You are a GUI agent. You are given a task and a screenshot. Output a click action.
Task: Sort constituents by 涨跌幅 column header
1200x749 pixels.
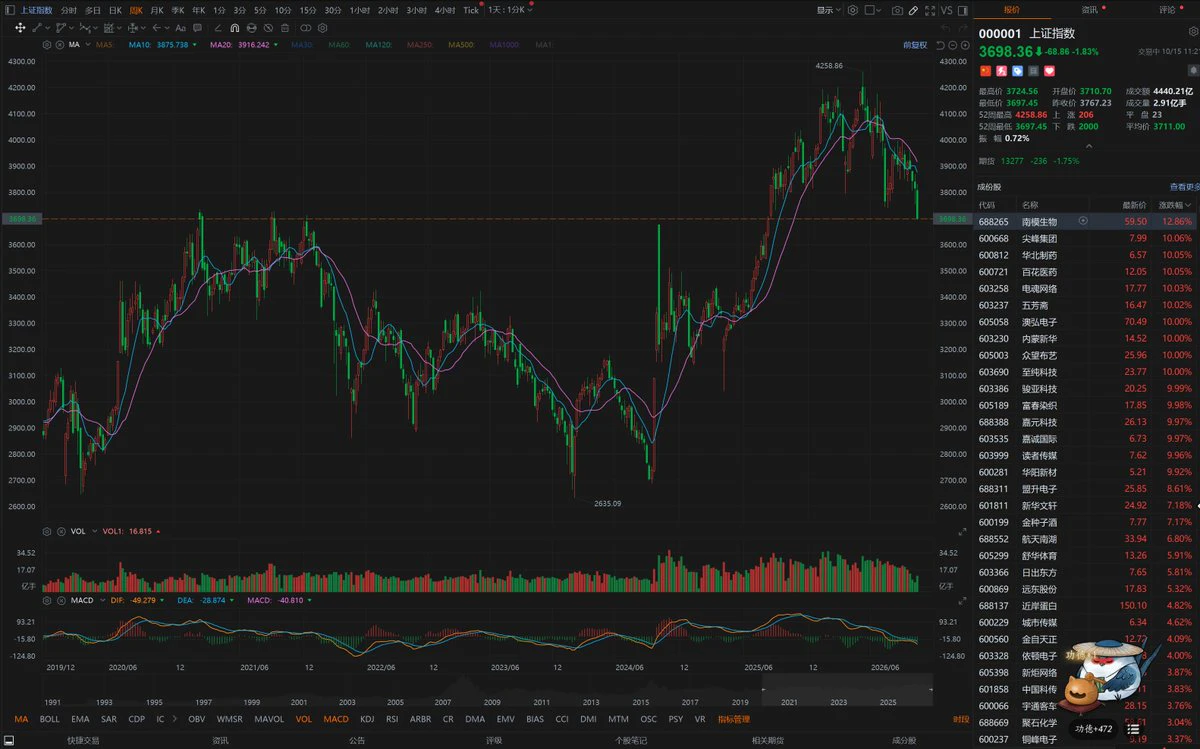[x=1177, y=205]
